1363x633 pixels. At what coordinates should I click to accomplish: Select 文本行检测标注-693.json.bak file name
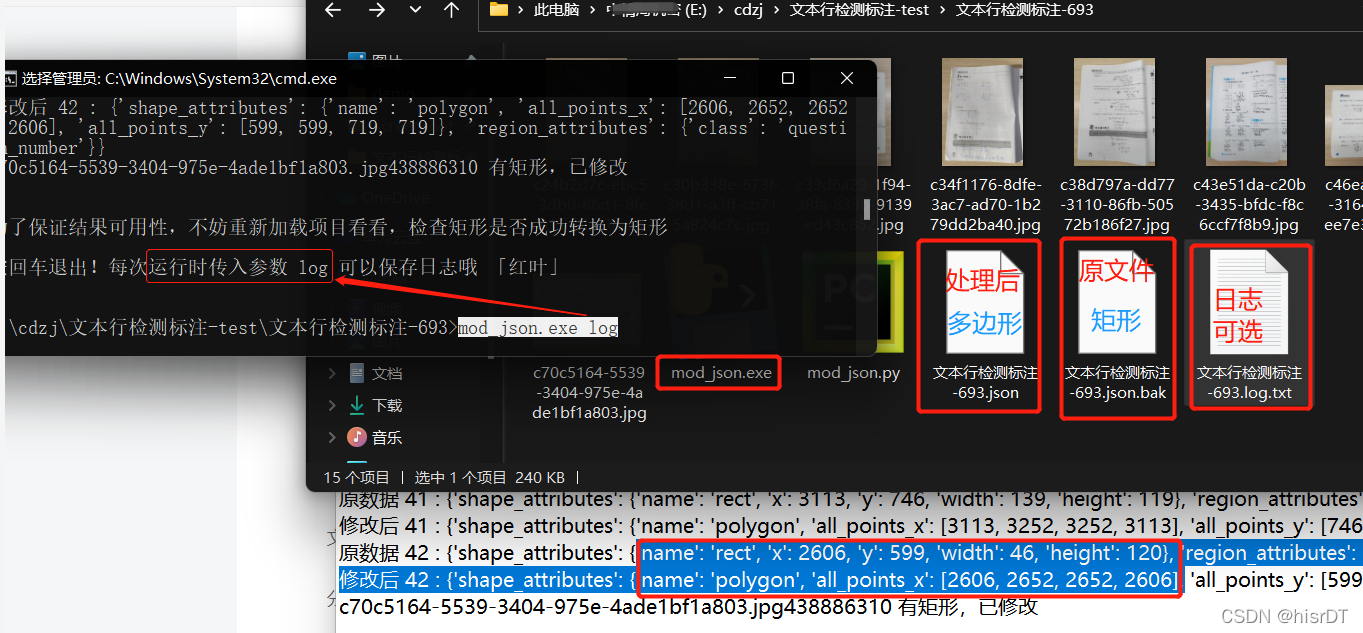click(1117, 382)
